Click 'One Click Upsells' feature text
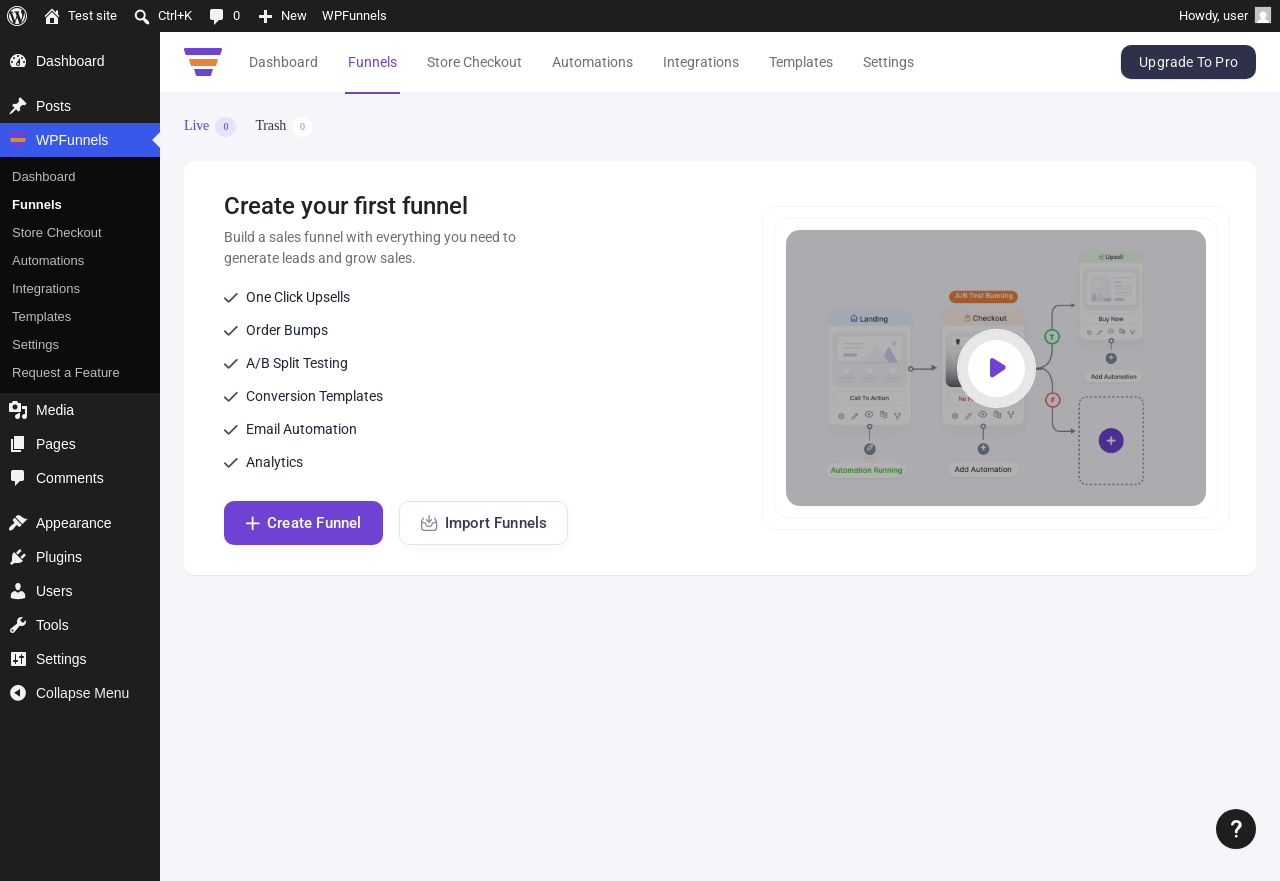This screenshot has height=881, width=1280. [298, 297]
